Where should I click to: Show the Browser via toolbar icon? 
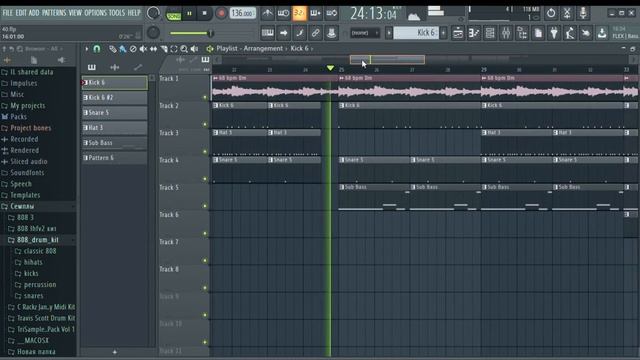click(x=522, y=33)
